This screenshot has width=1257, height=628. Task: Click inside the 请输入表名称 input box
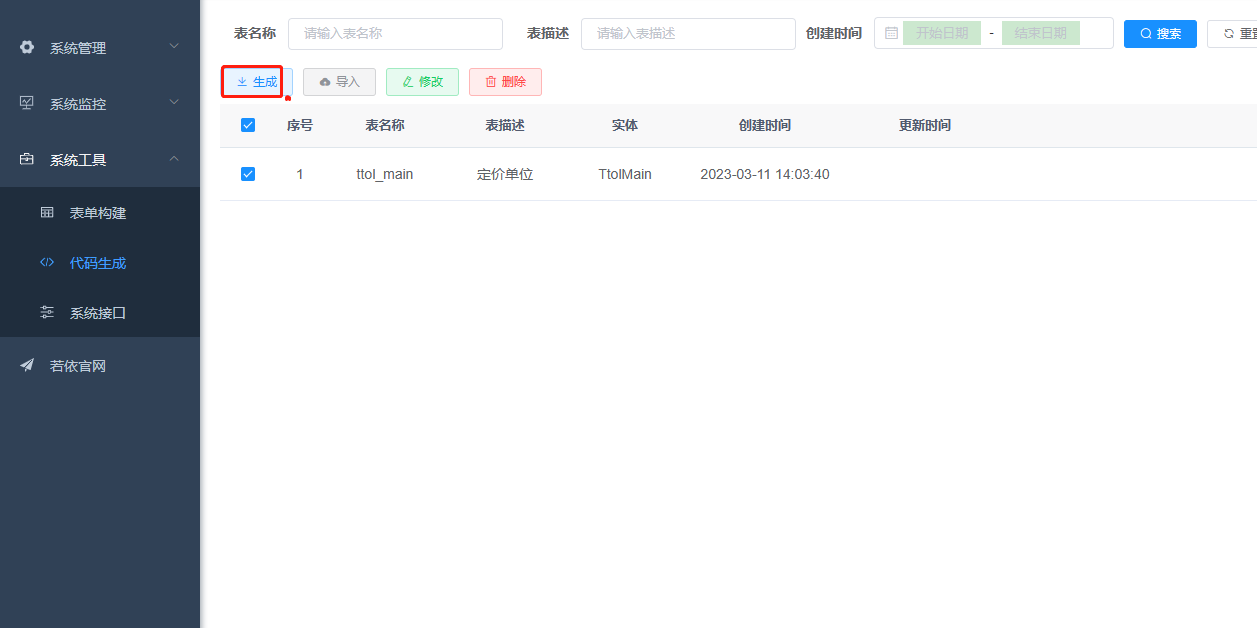click(x=395, y=33)
